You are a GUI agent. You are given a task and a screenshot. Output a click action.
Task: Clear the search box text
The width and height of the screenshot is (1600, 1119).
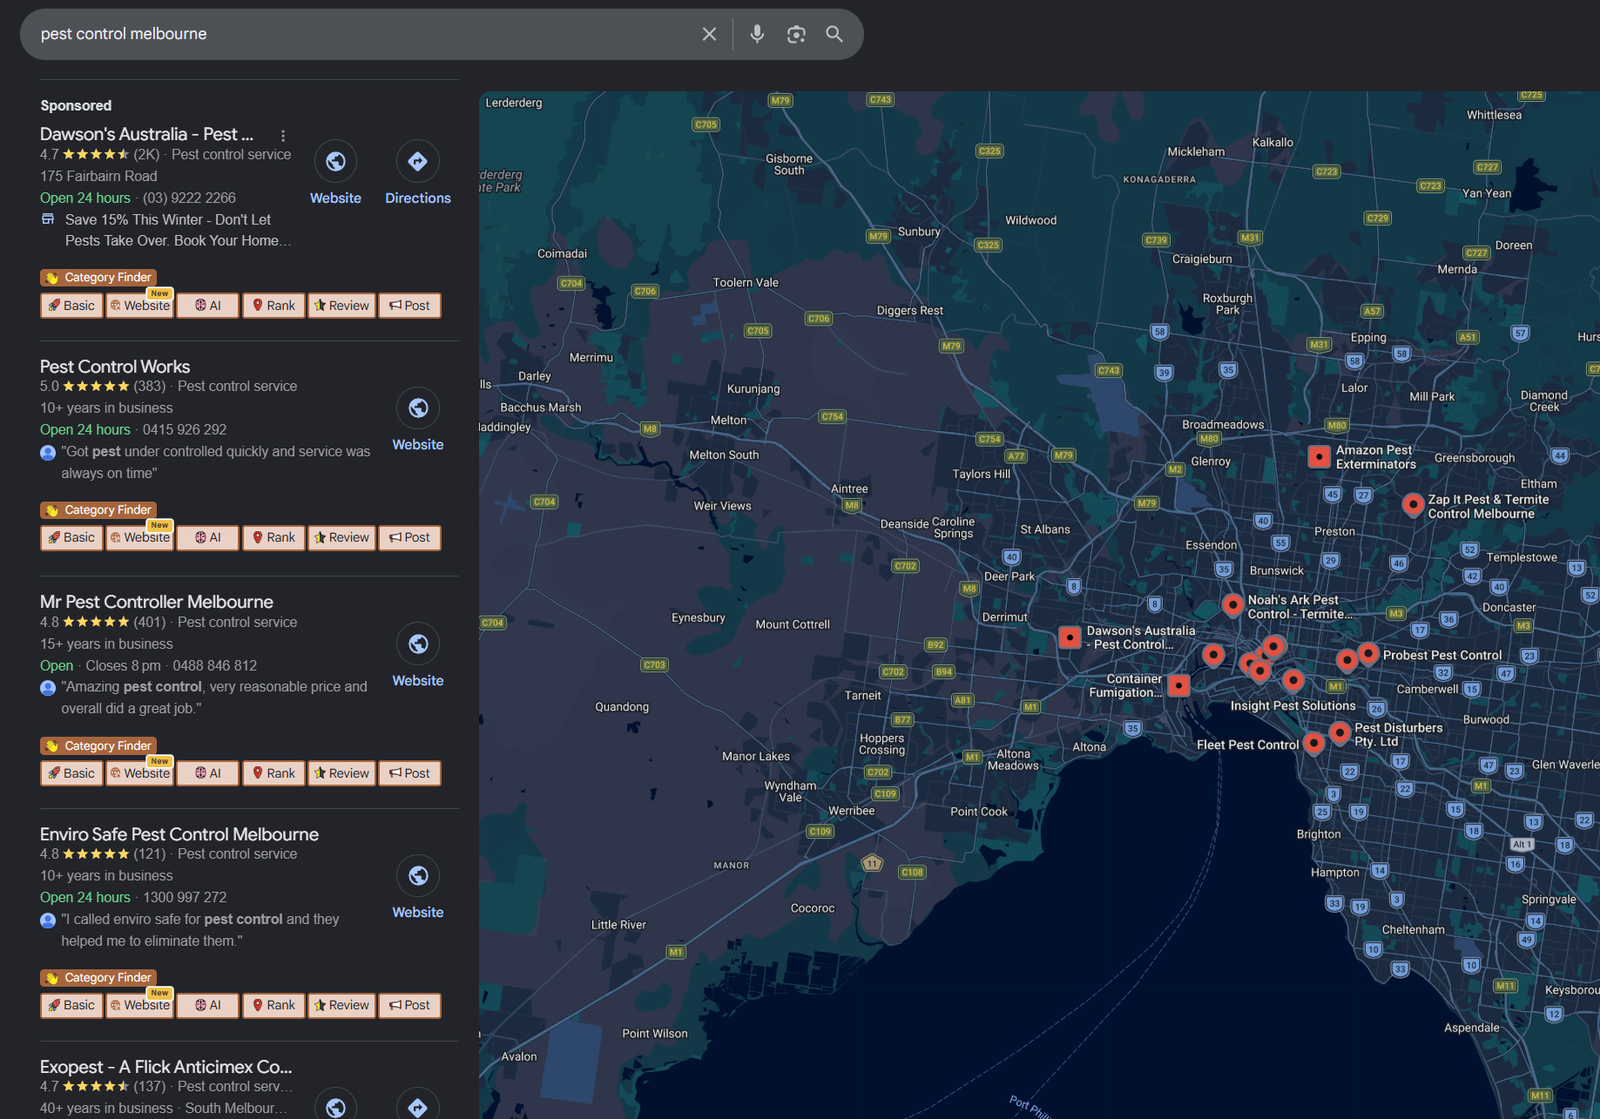pos(709,34)
